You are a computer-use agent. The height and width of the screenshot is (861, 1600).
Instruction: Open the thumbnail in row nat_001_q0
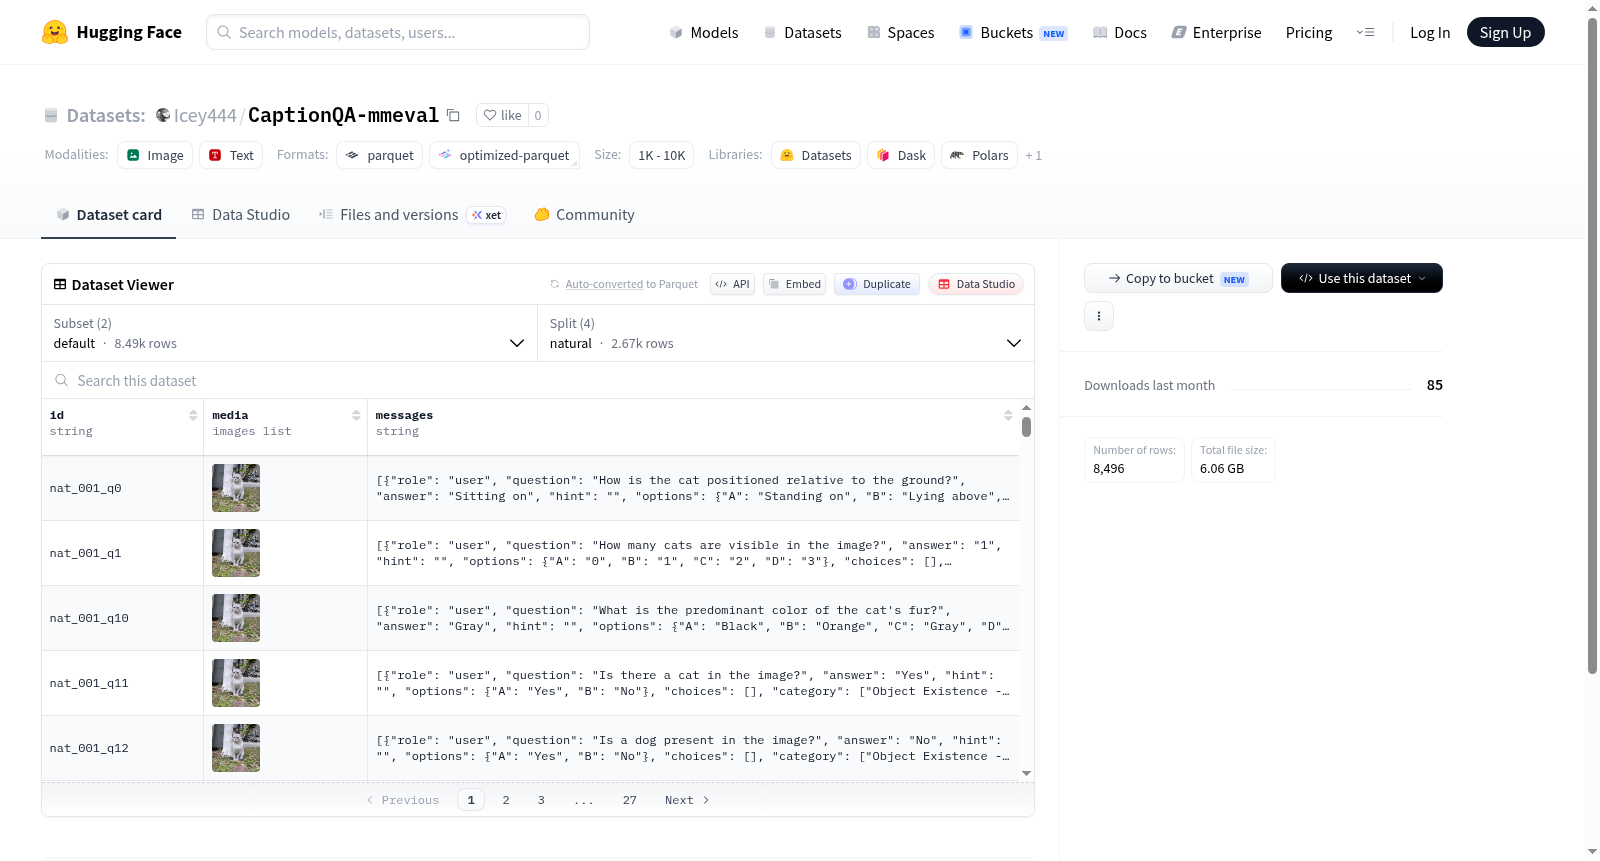pos(236,488)
